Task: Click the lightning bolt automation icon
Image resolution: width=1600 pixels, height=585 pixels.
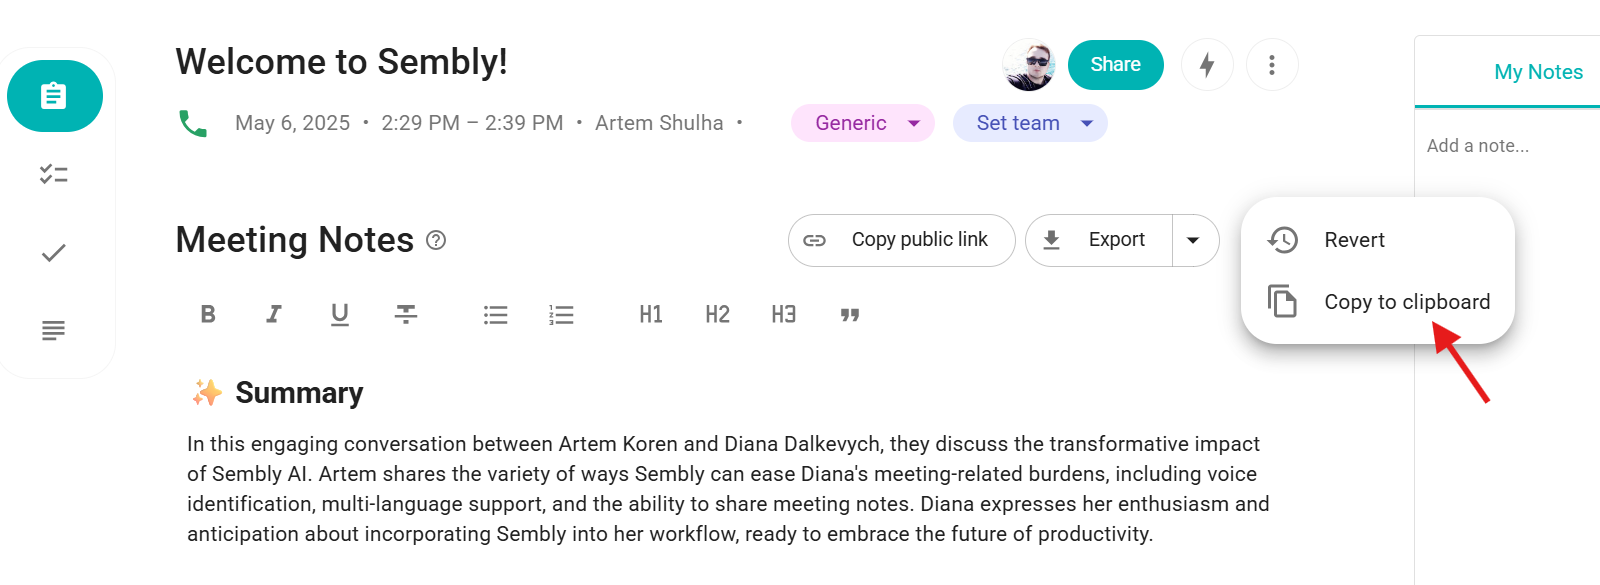Action: click(x=1207, y=65)
